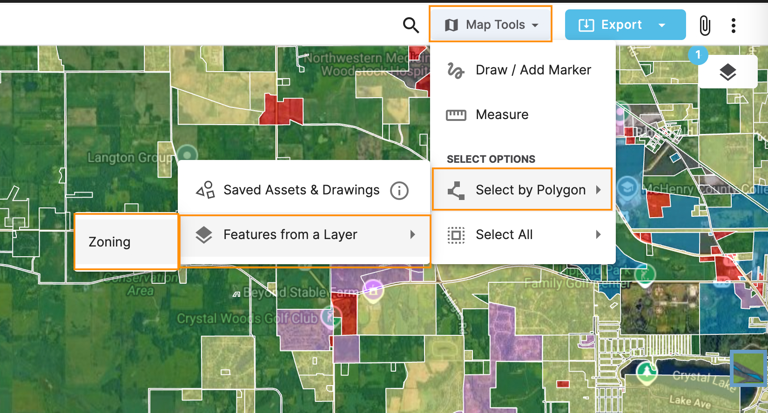Image resolution: width=768 pixels, height=413 pixels.
Task: Expand the Export dropdown arrow
Action: (x=663, y=25)
